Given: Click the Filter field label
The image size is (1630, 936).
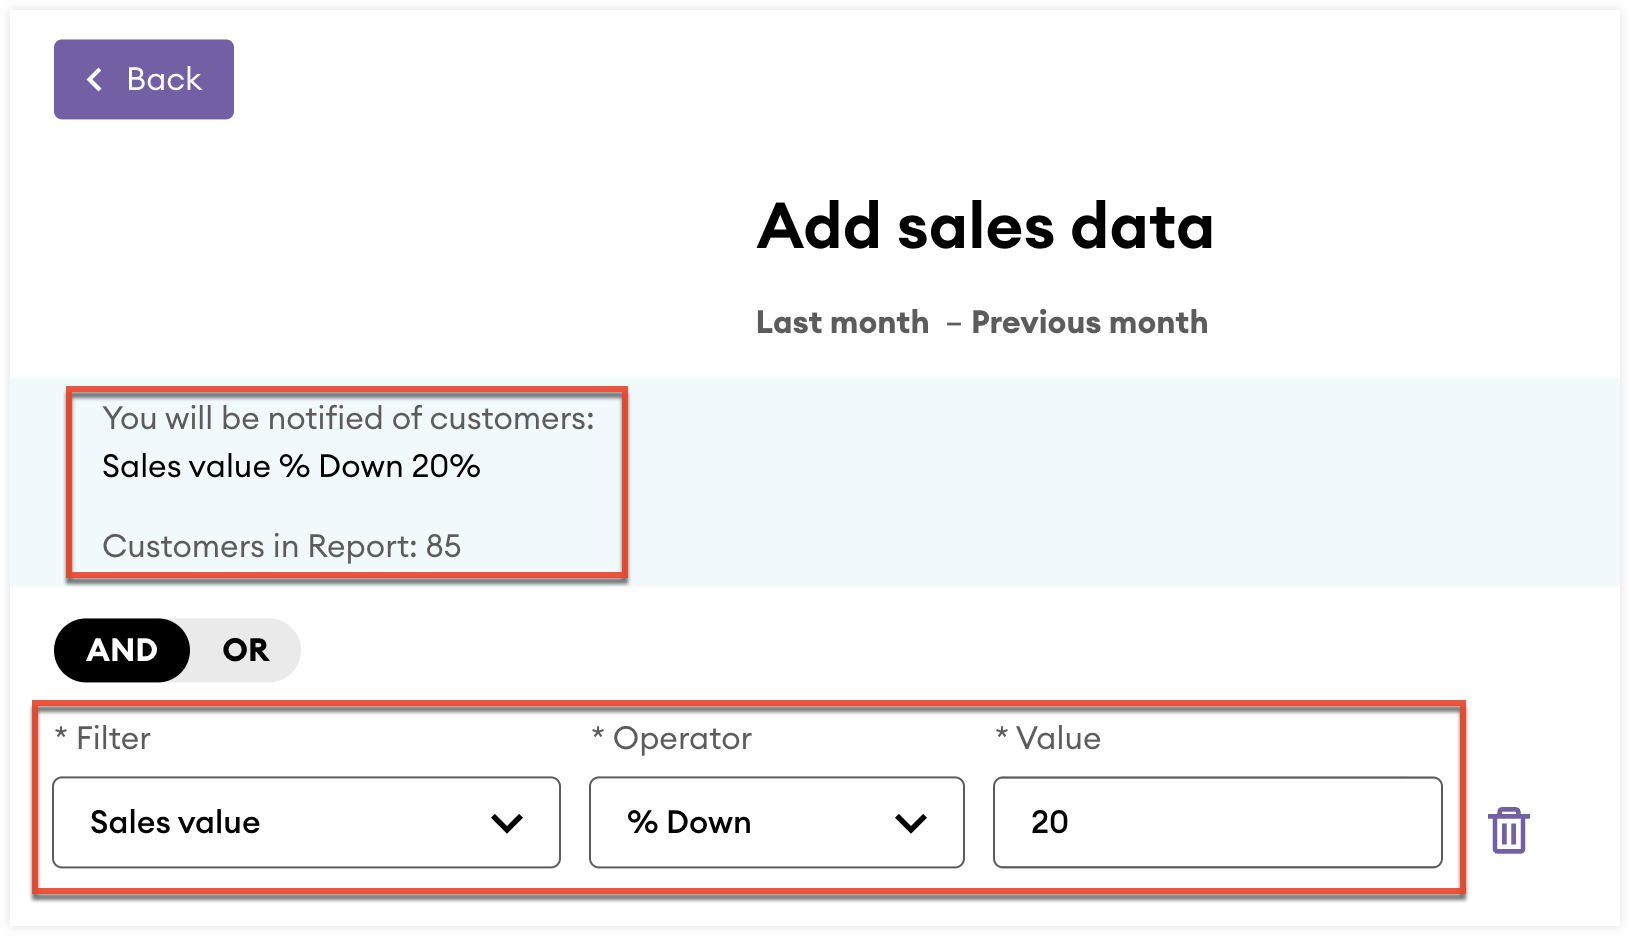Looking at the screenshot, I should click(102, 738).
